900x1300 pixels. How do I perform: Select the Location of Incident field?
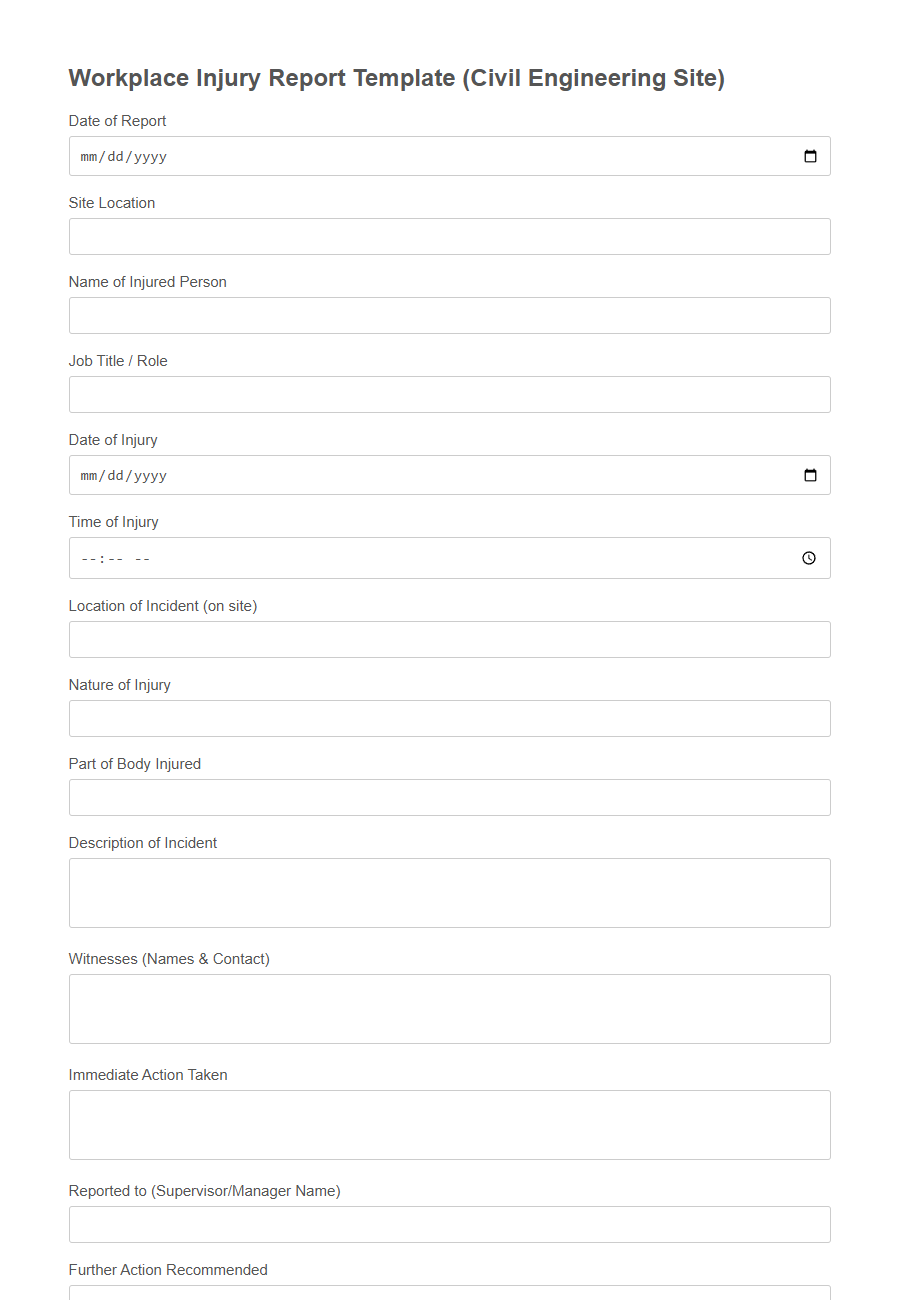coord(449,639)
